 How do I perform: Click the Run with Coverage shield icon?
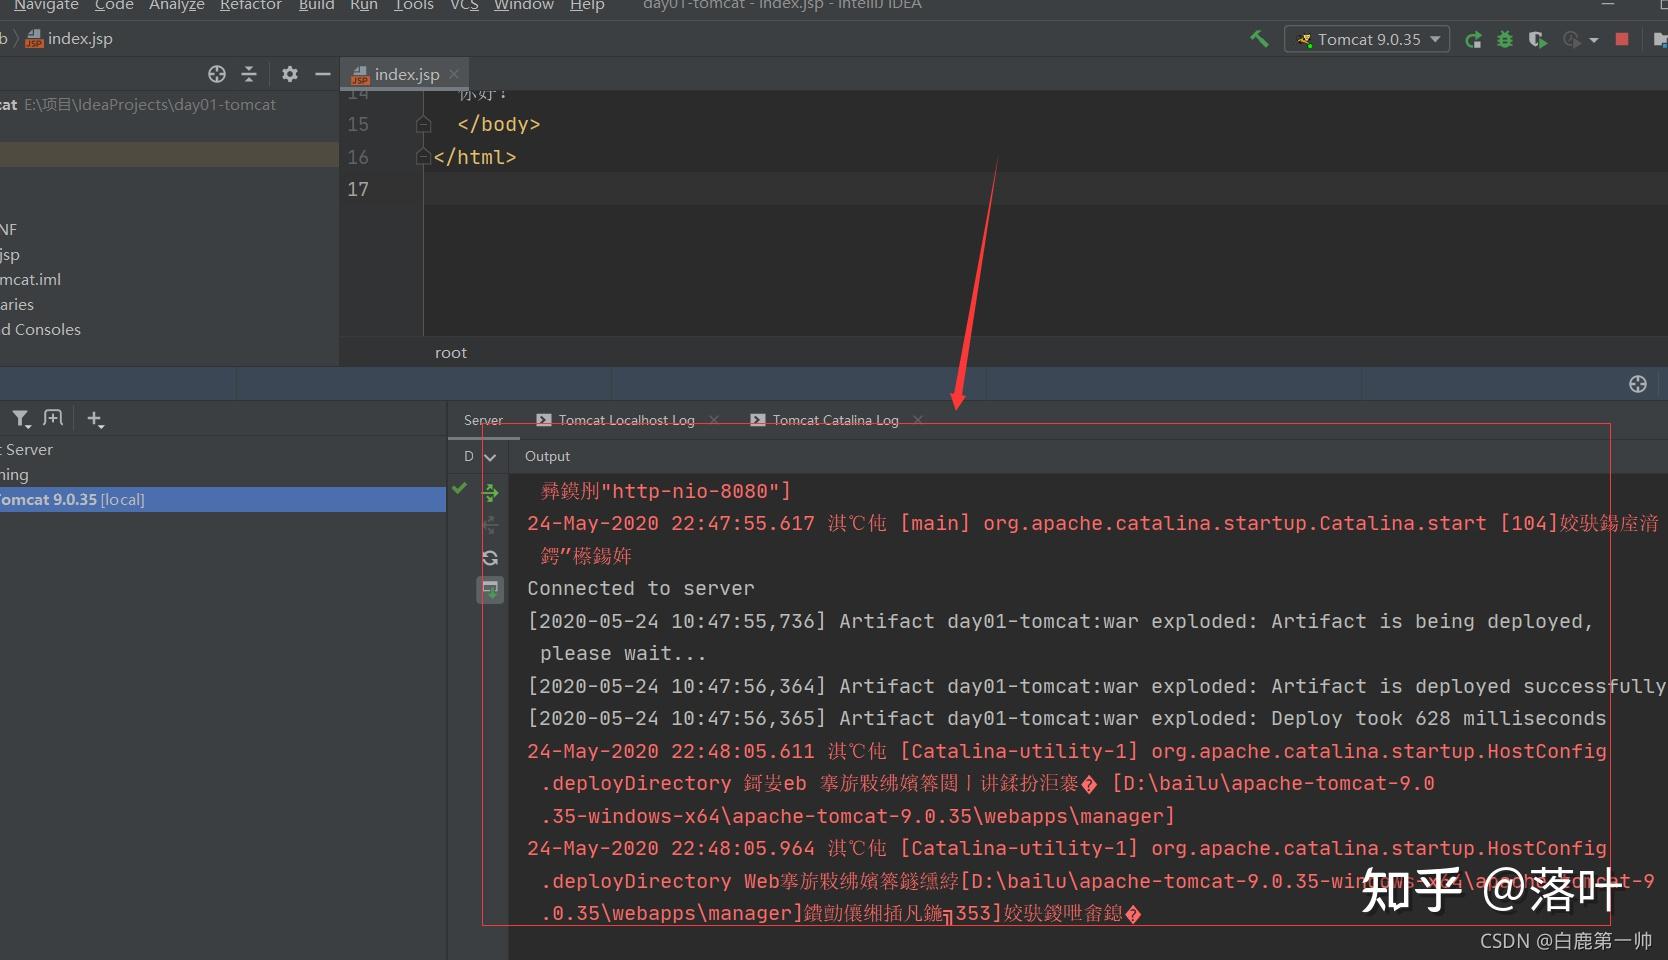coord(1538,40)
